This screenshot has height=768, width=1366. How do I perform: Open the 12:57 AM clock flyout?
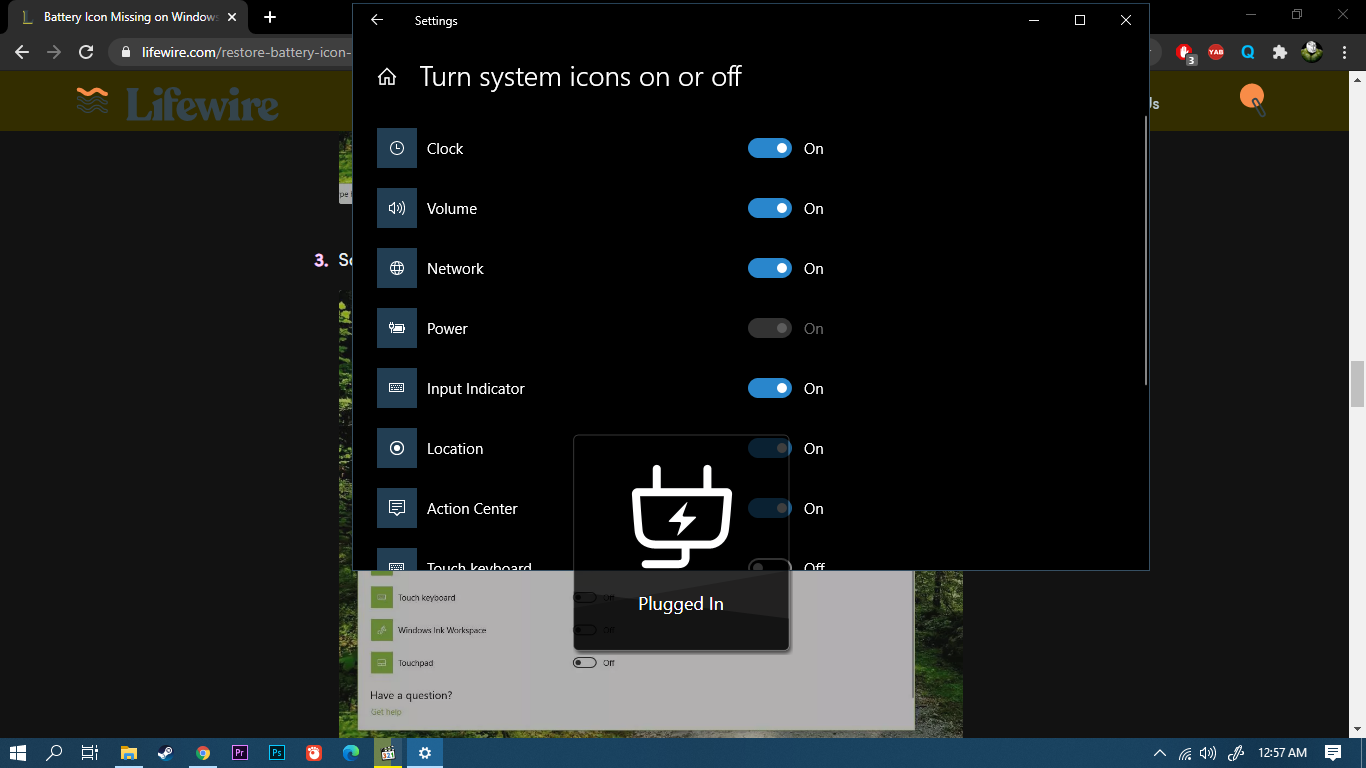[1283, 753]
